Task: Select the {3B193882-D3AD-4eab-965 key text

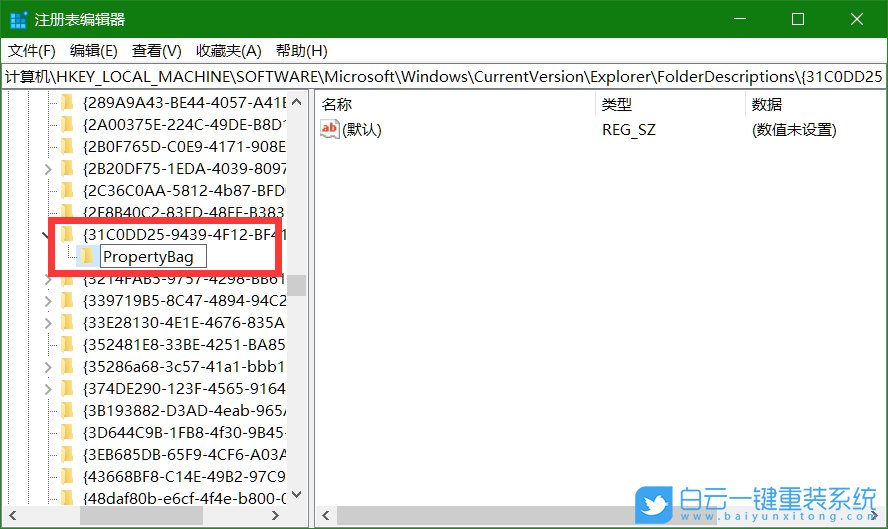Action: pos(185,411)
